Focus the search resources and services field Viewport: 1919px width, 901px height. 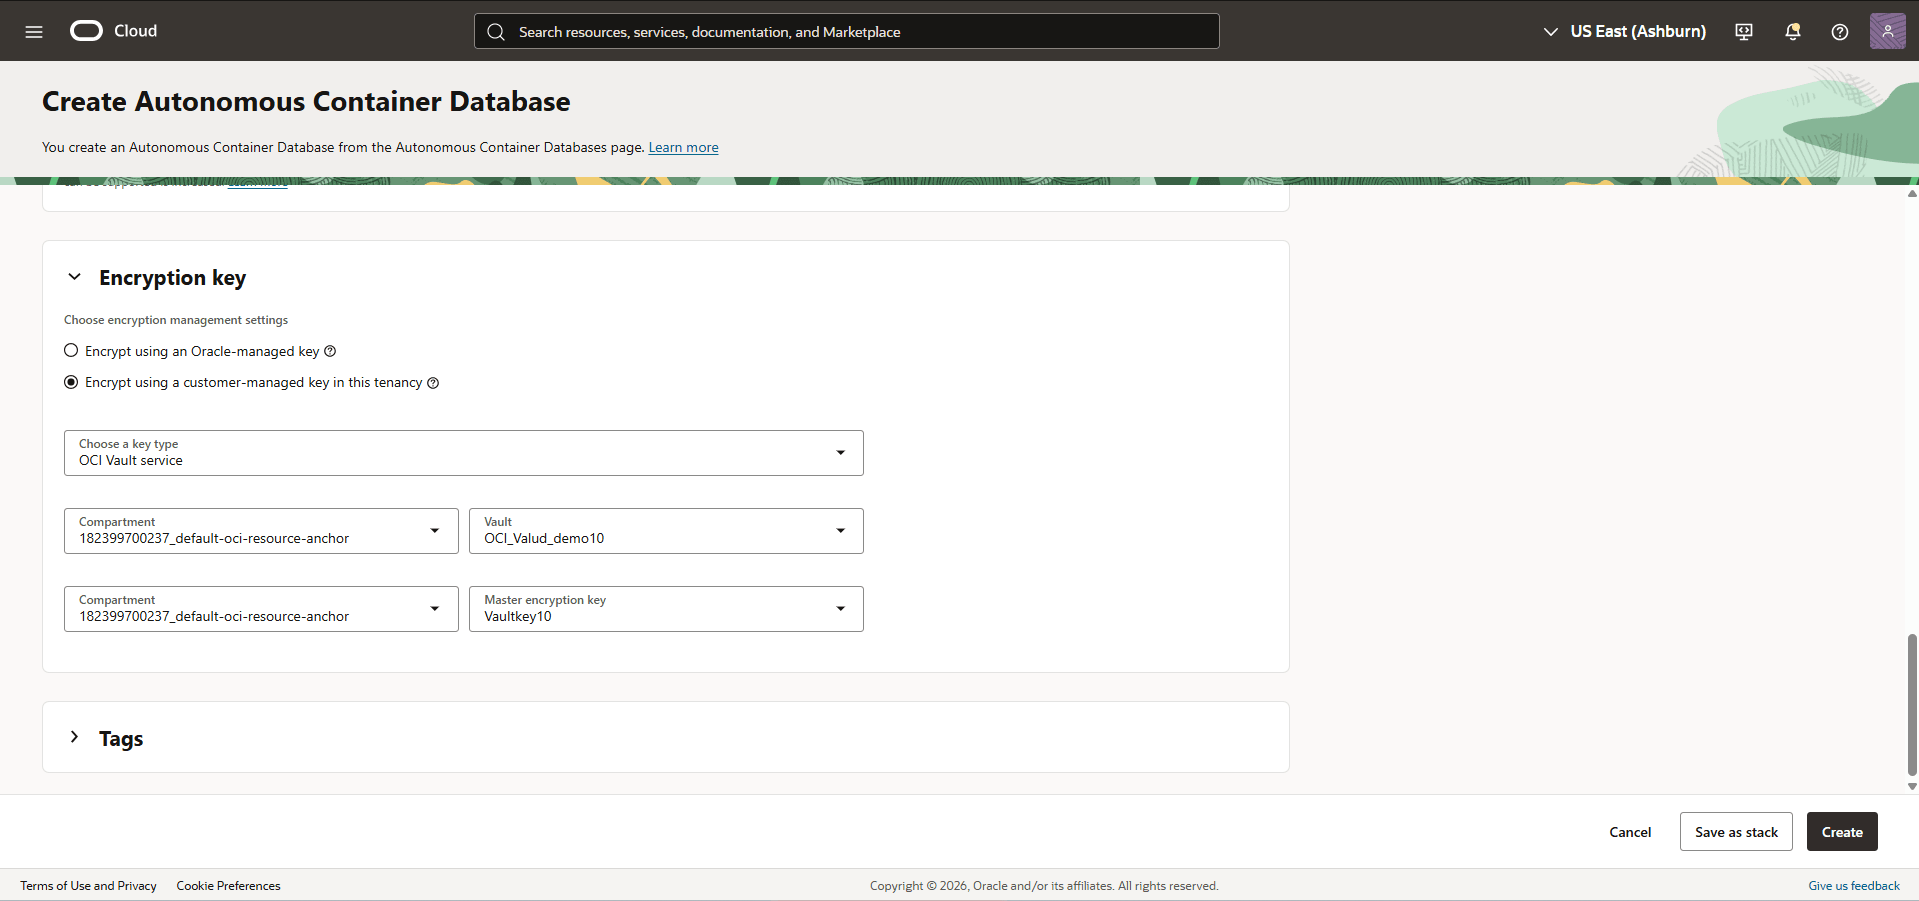tap(847, 32)
